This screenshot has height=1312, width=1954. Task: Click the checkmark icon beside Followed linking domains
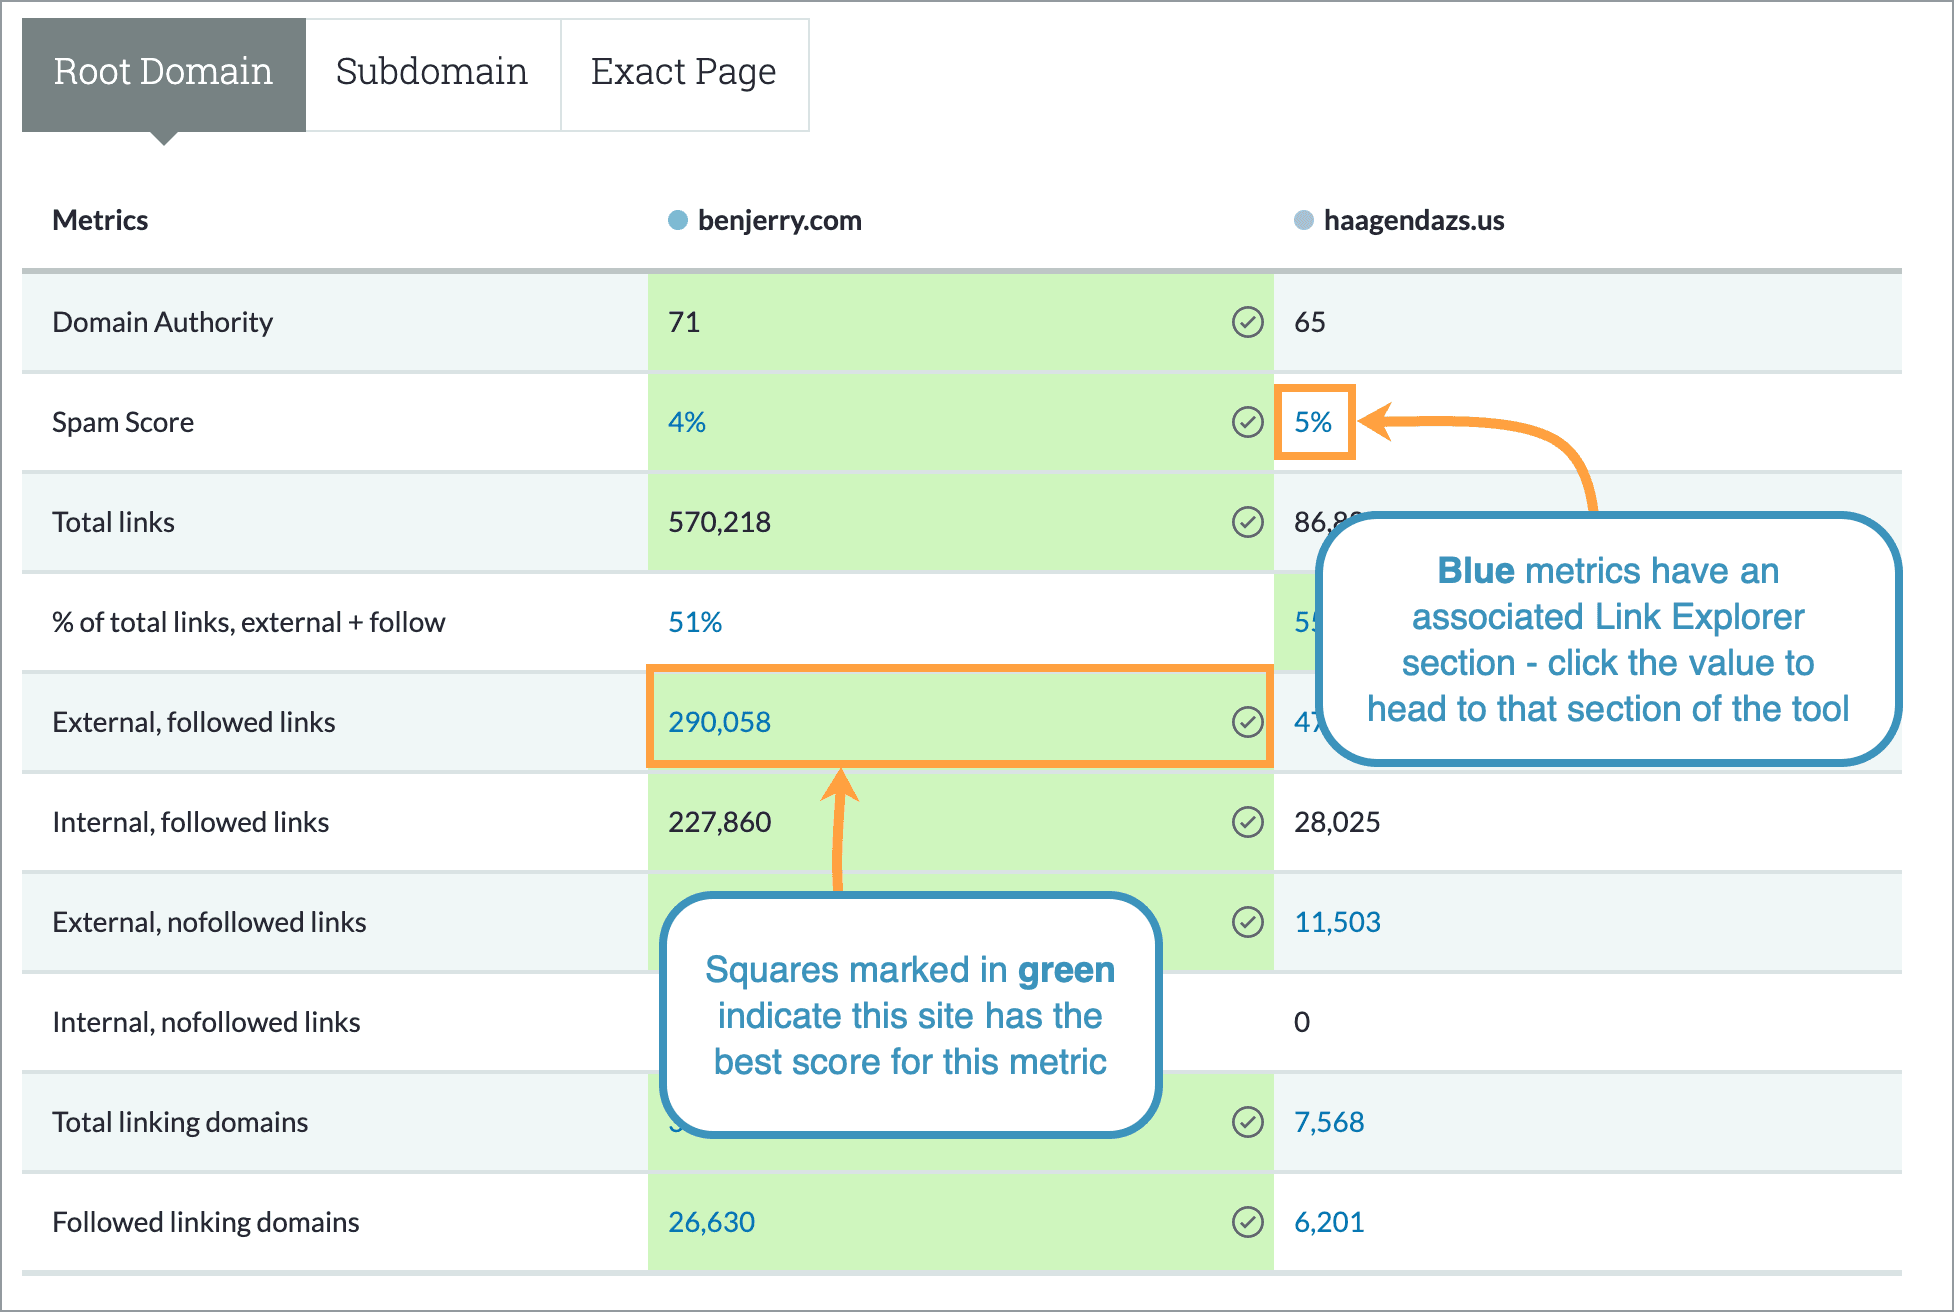(x=1247, y=1221)
